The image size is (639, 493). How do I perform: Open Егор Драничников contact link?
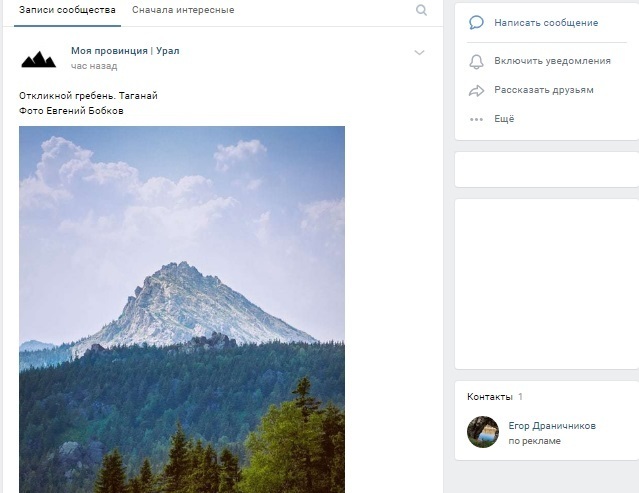click(x=552, y=426)
